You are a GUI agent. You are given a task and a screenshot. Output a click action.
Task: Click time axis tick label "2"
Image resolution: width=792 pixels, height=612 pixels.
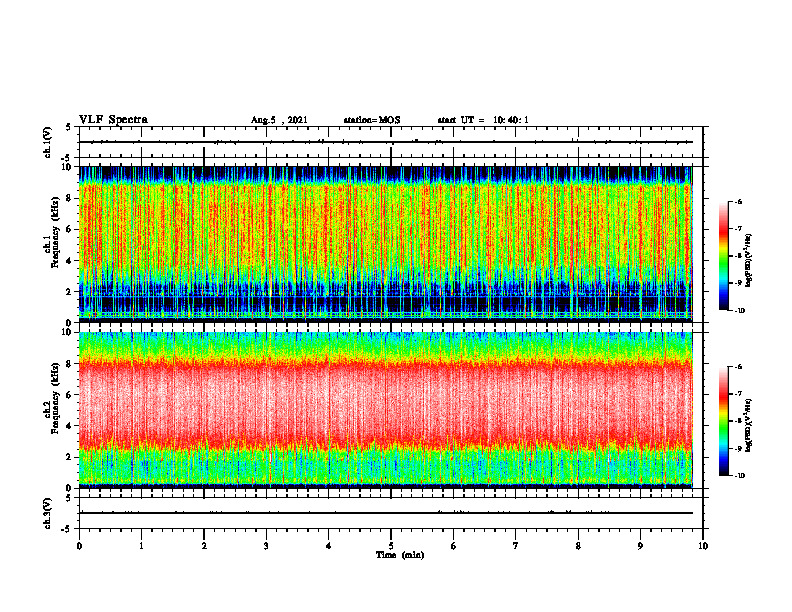point(204,546)
